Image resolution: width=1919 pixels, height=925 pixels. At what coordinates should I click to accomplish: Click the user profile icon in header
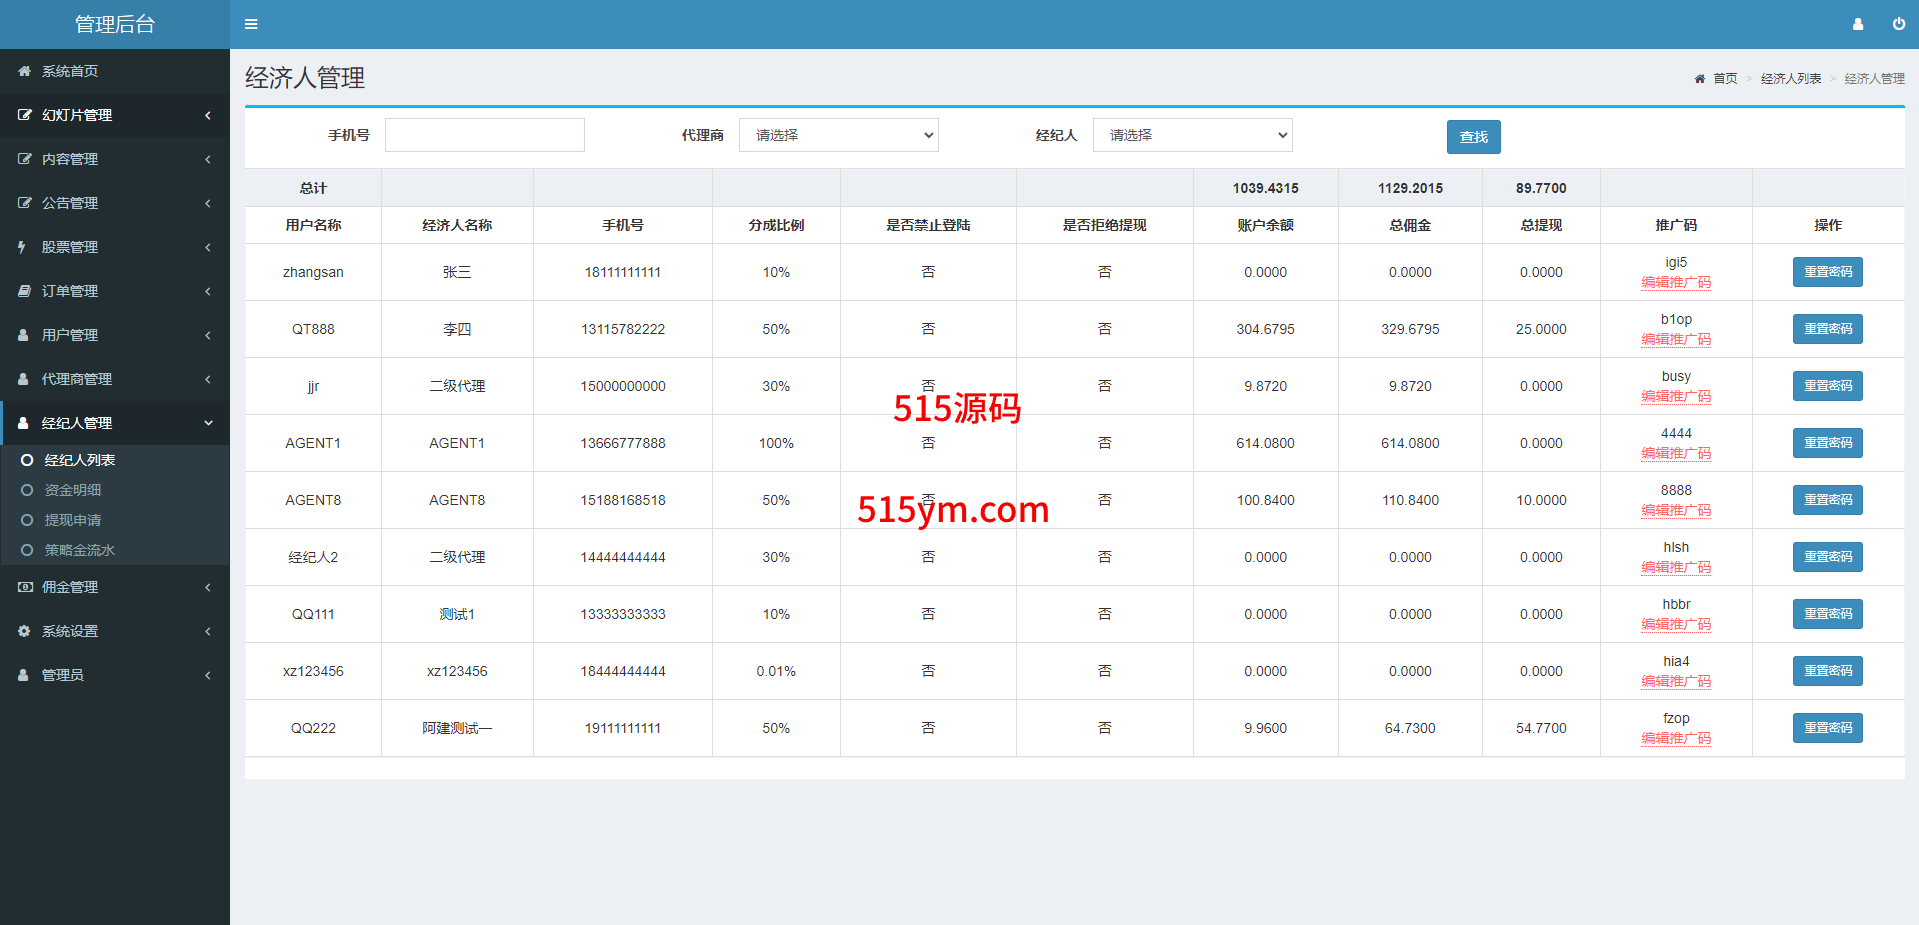1857,24
